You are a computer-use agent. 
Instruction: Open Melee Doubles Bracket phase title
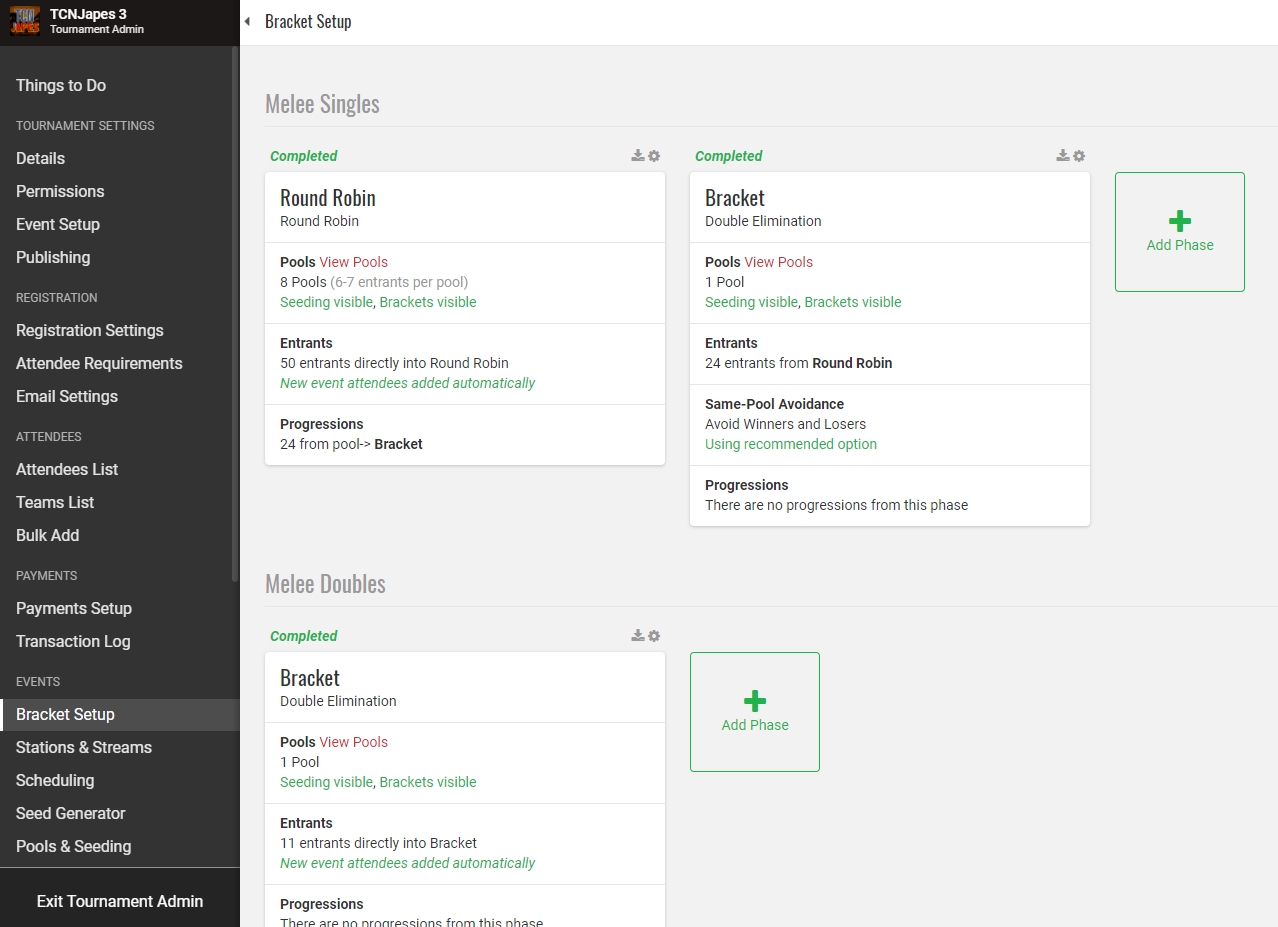coord(310,678)
